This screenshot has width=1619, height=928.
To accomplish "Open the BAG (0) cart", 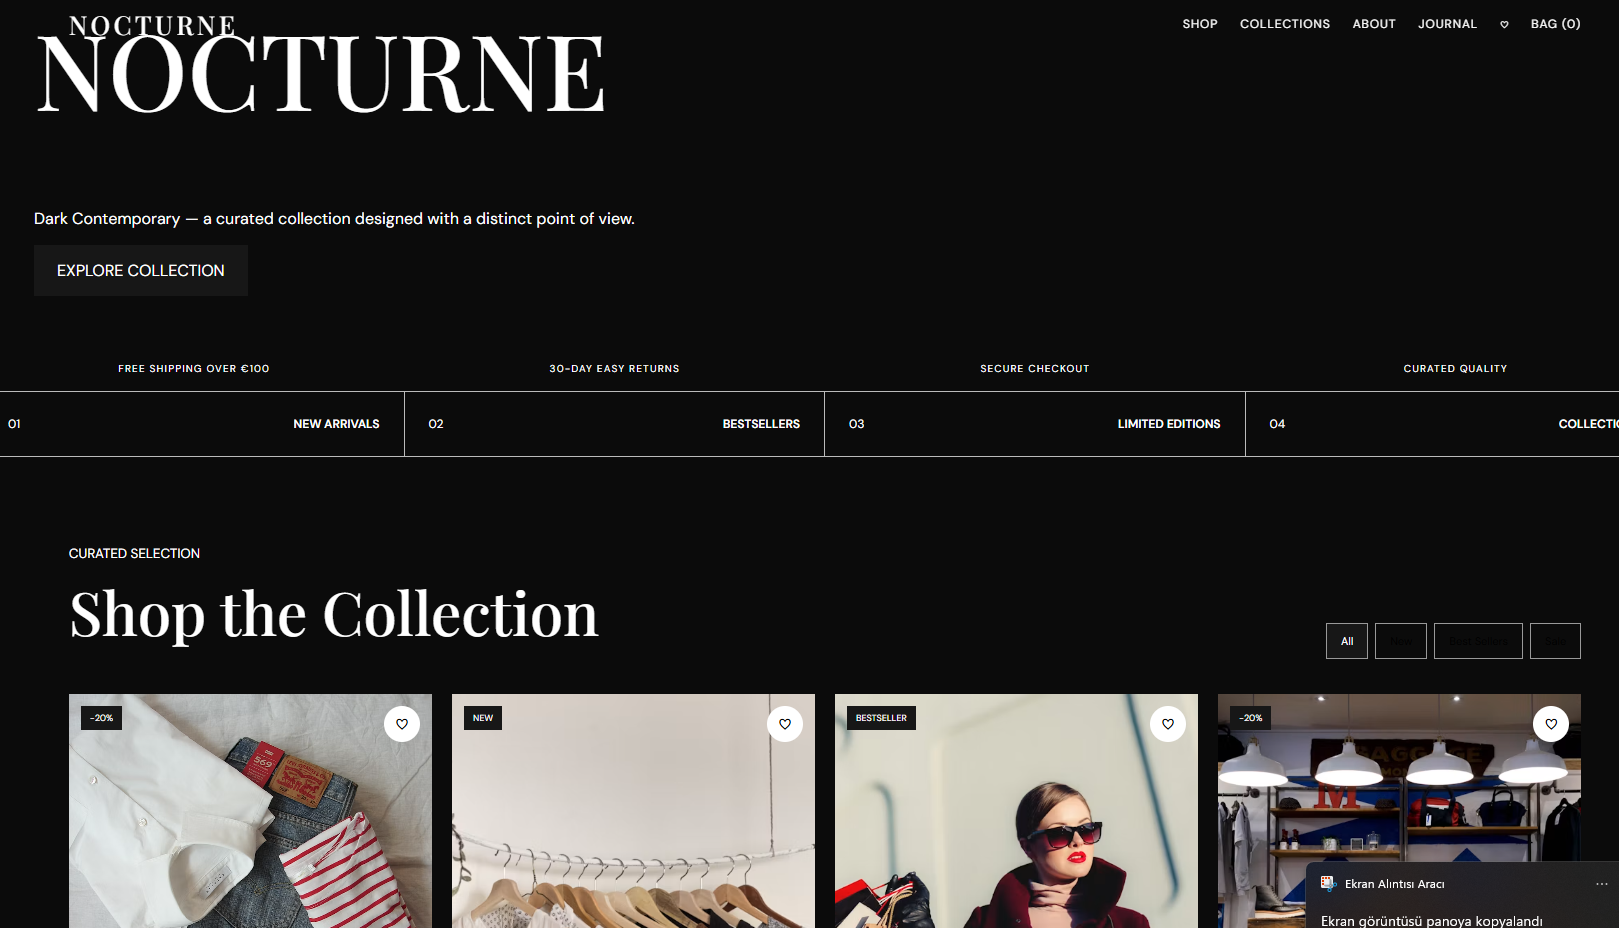I will [1555, 24].
